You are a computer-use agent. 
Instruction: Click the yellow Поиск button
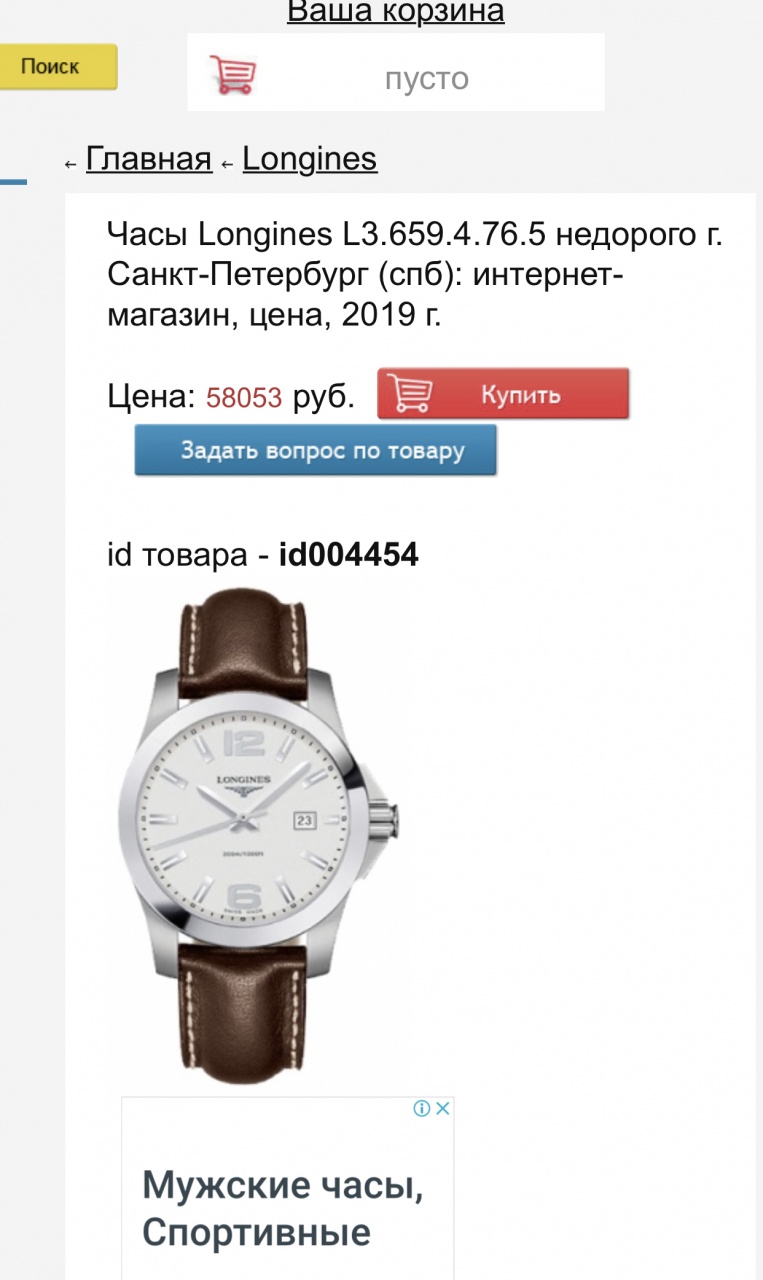click(x=57, y=67)
